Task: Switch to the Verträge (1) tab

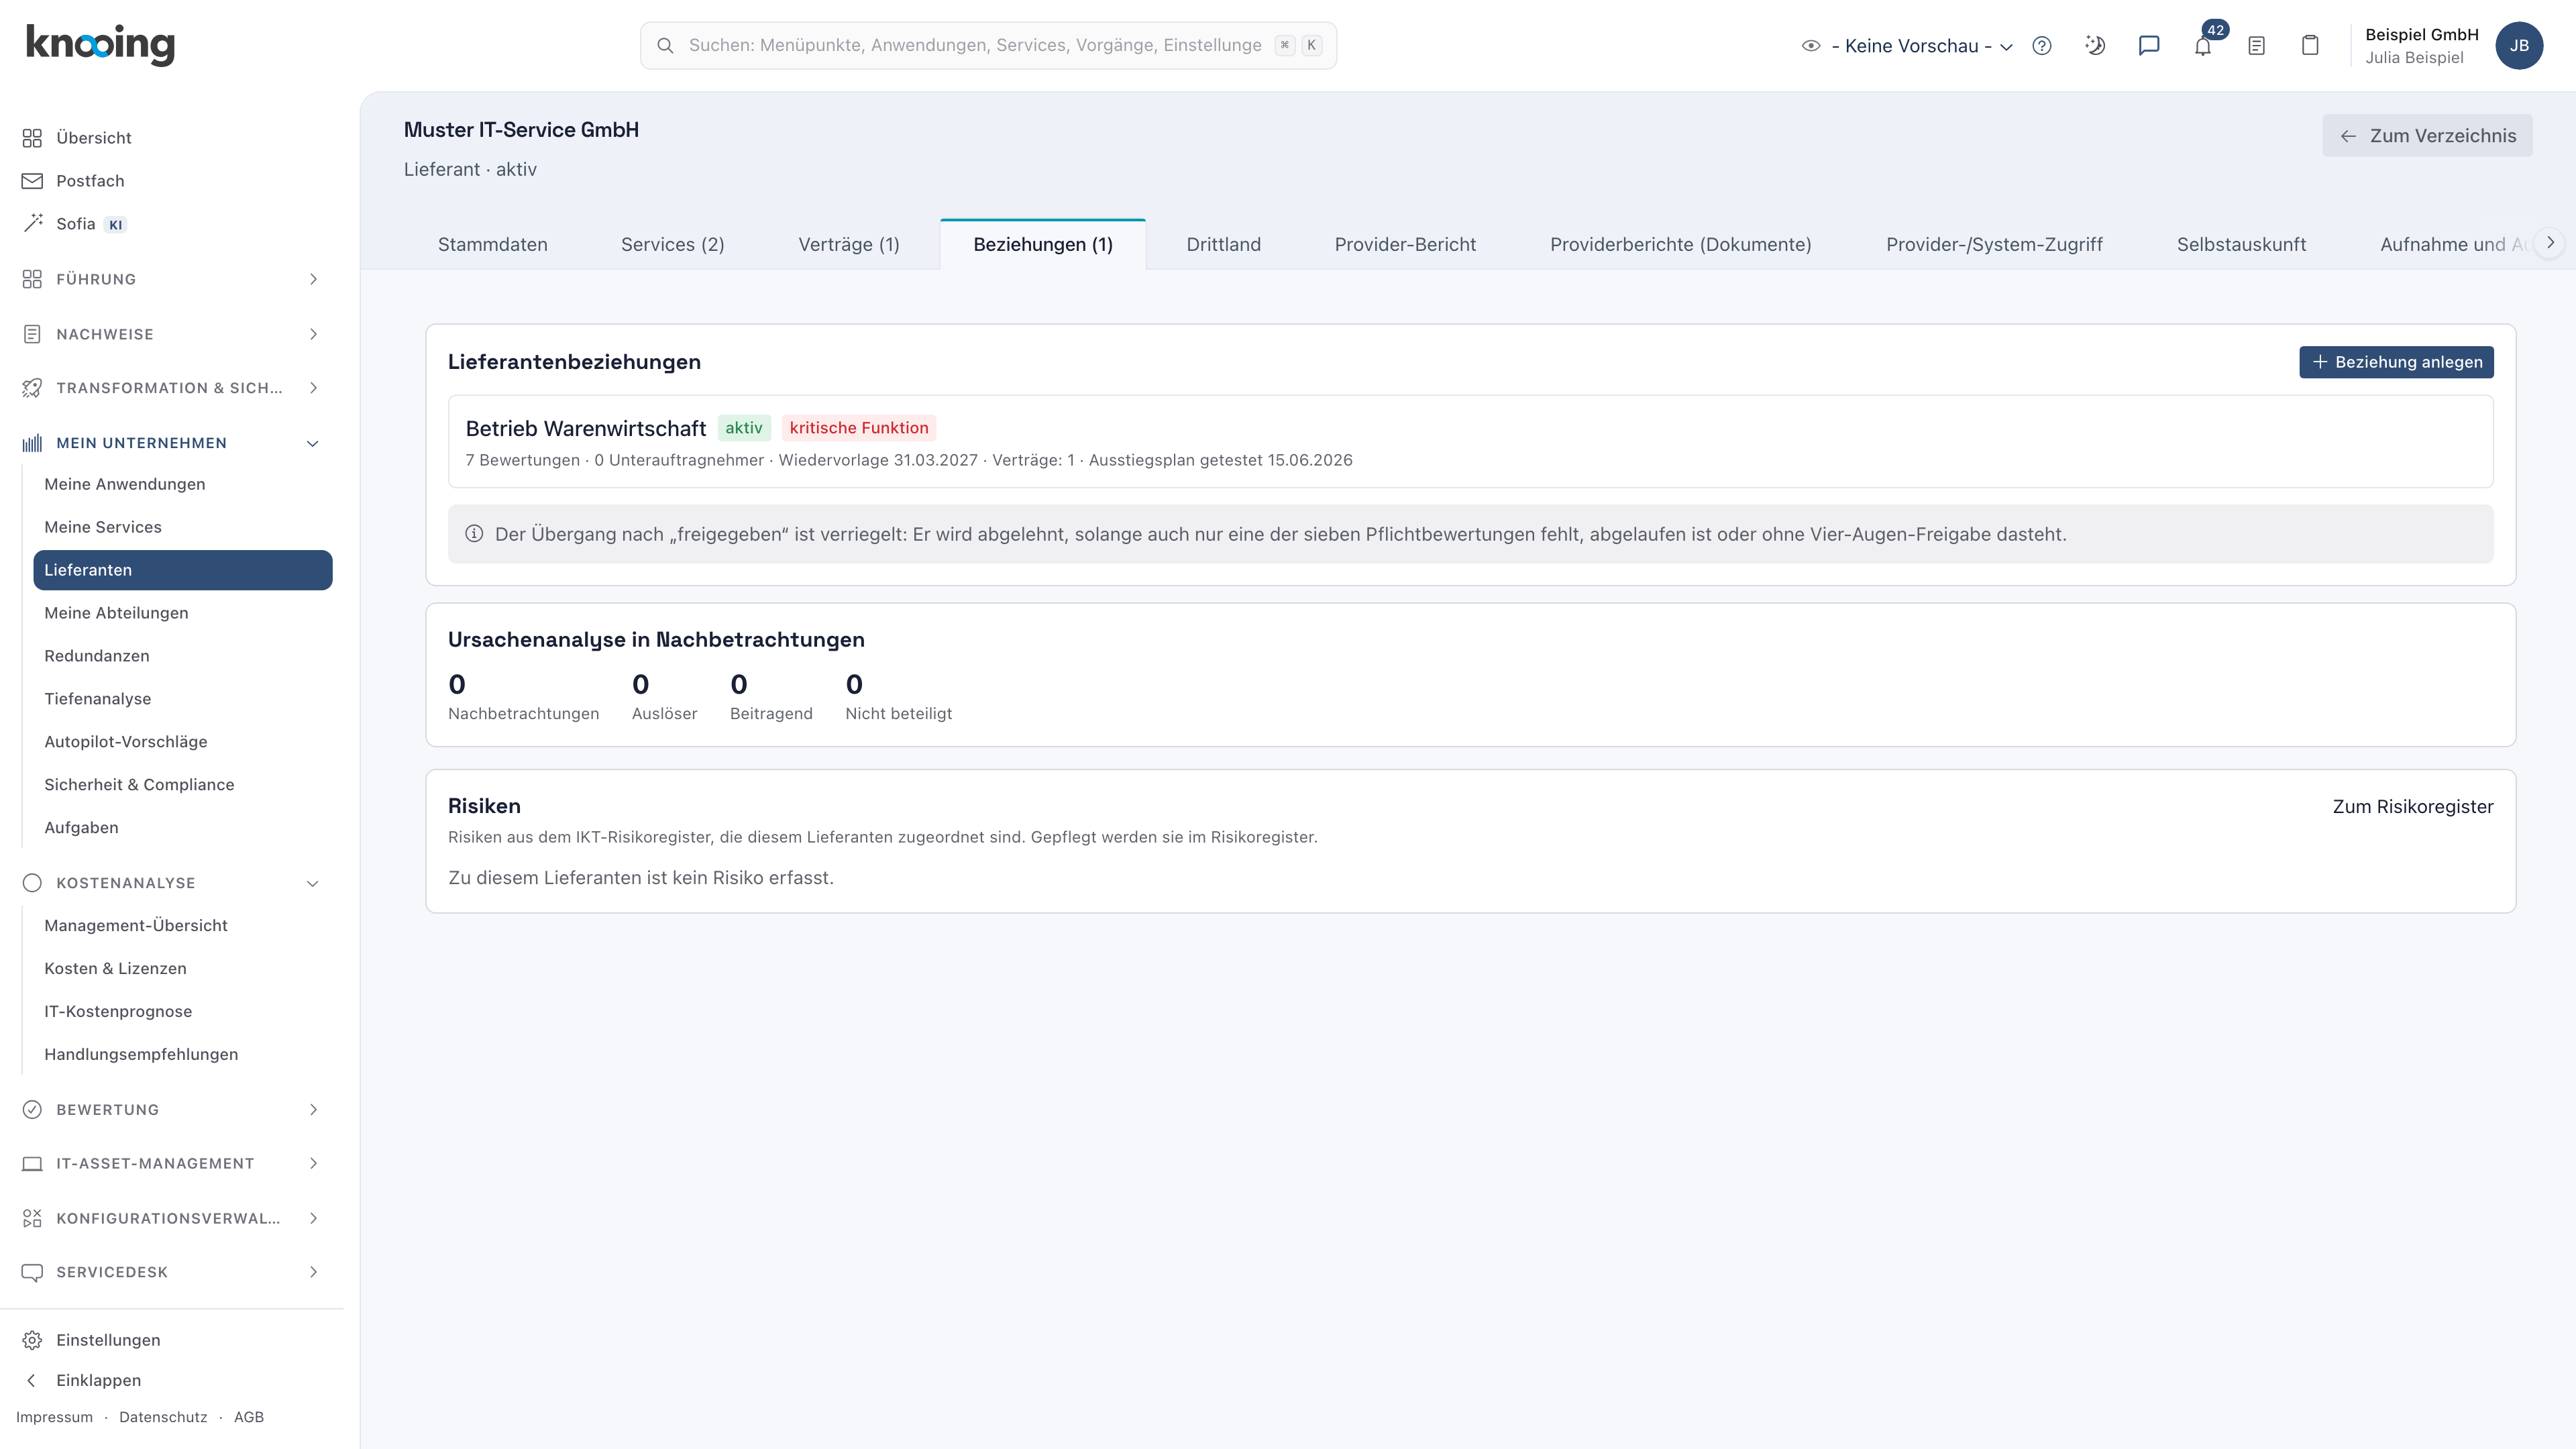Action: 849,245
